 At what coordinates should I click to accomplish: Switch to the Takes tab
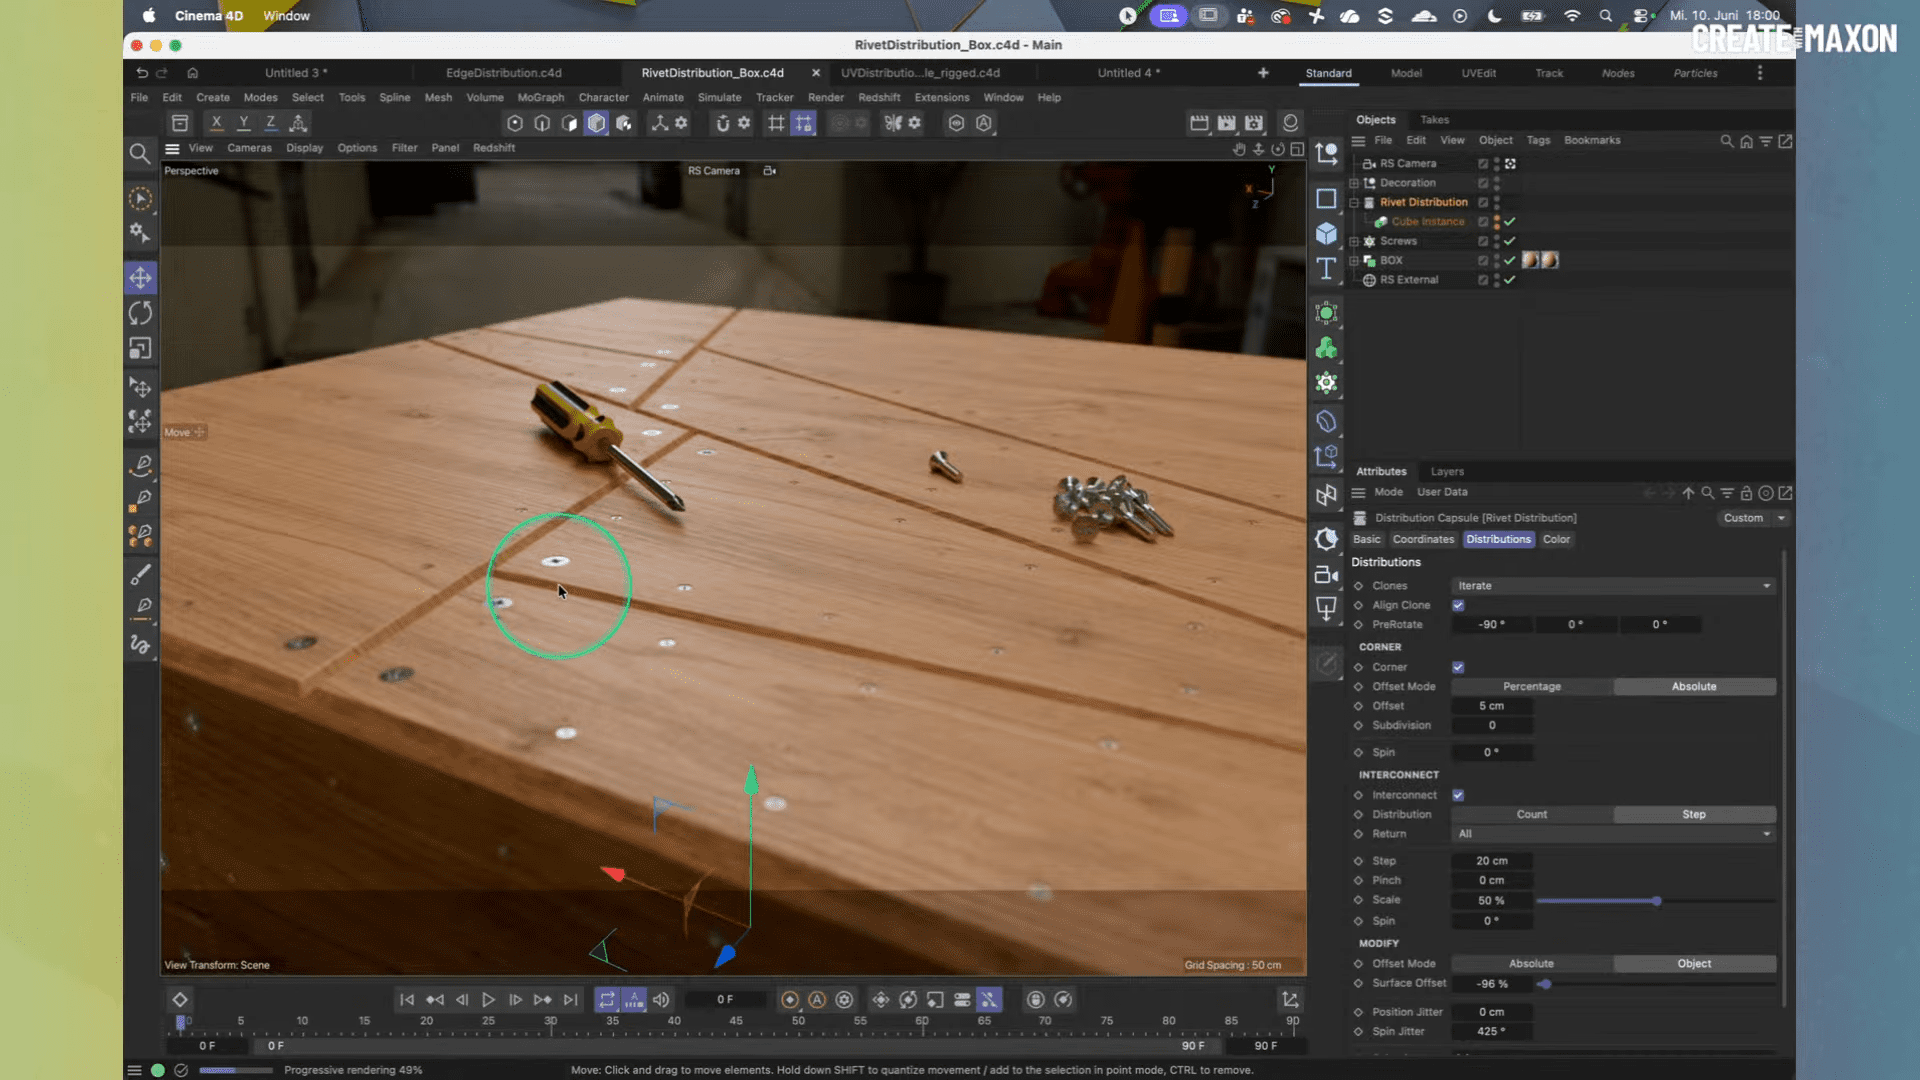pos(1434,120)
